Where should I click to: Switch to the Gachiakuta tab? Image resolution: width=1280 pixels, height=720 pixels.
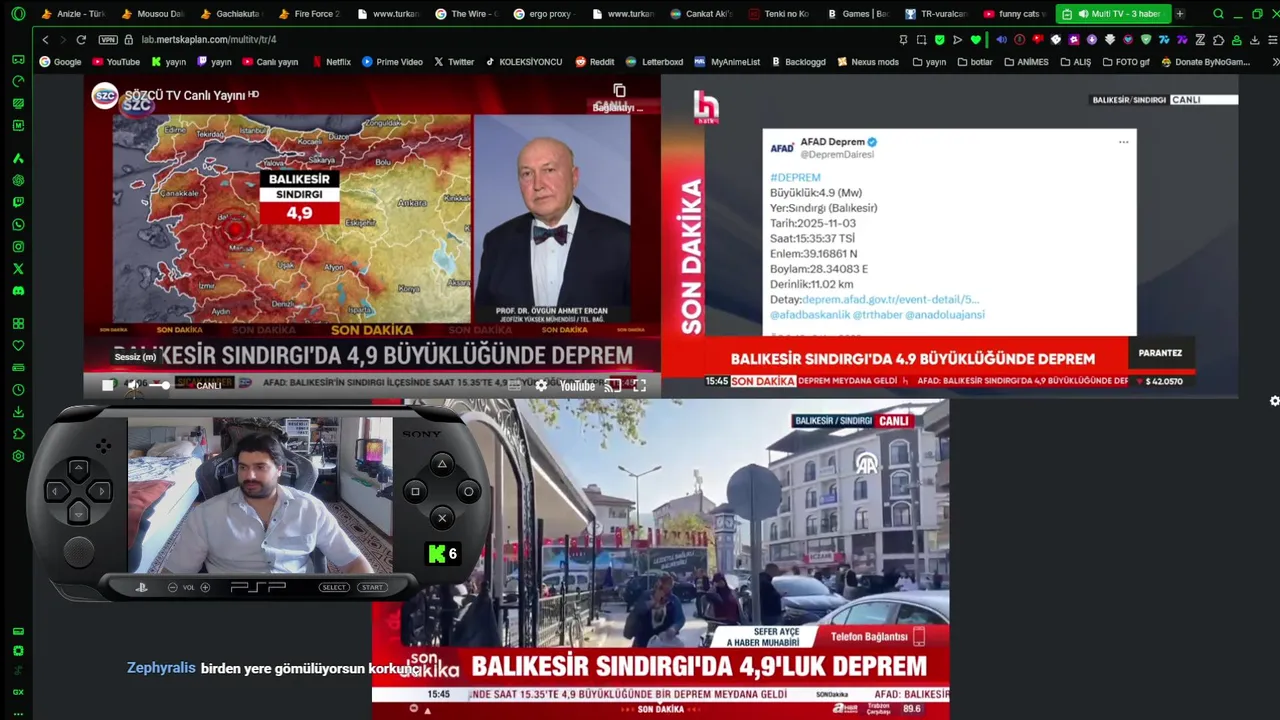pyautogui.click(x=230, y=14)
